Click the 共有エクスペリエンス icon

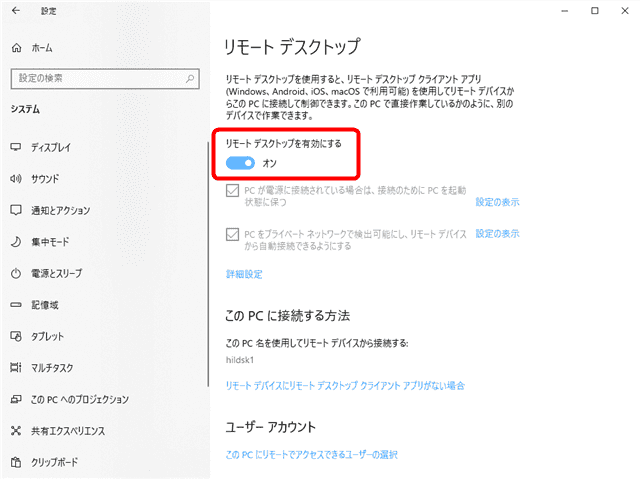pos(16,430)
